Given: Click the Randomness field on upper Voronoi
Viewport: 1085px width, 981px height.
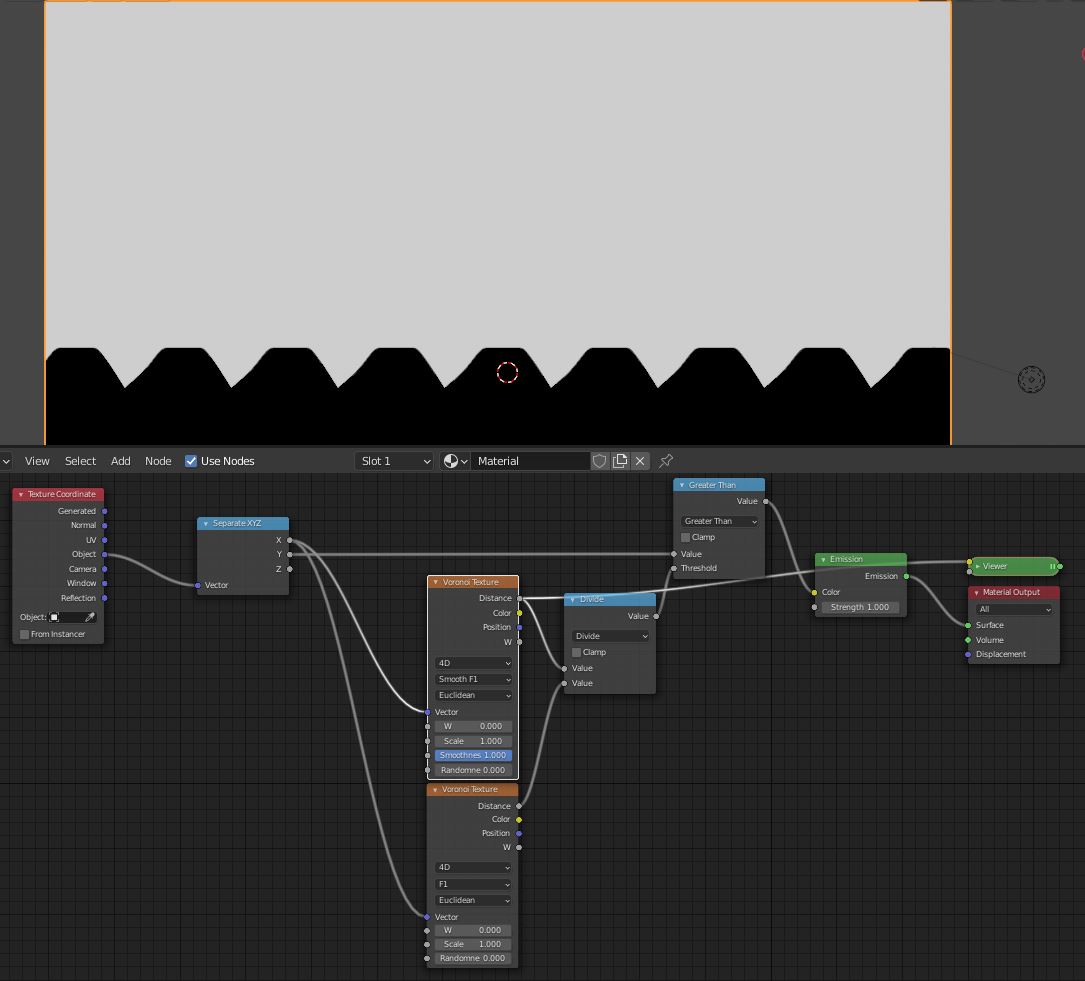Looking at the screenshot, I should pos(473,771).
